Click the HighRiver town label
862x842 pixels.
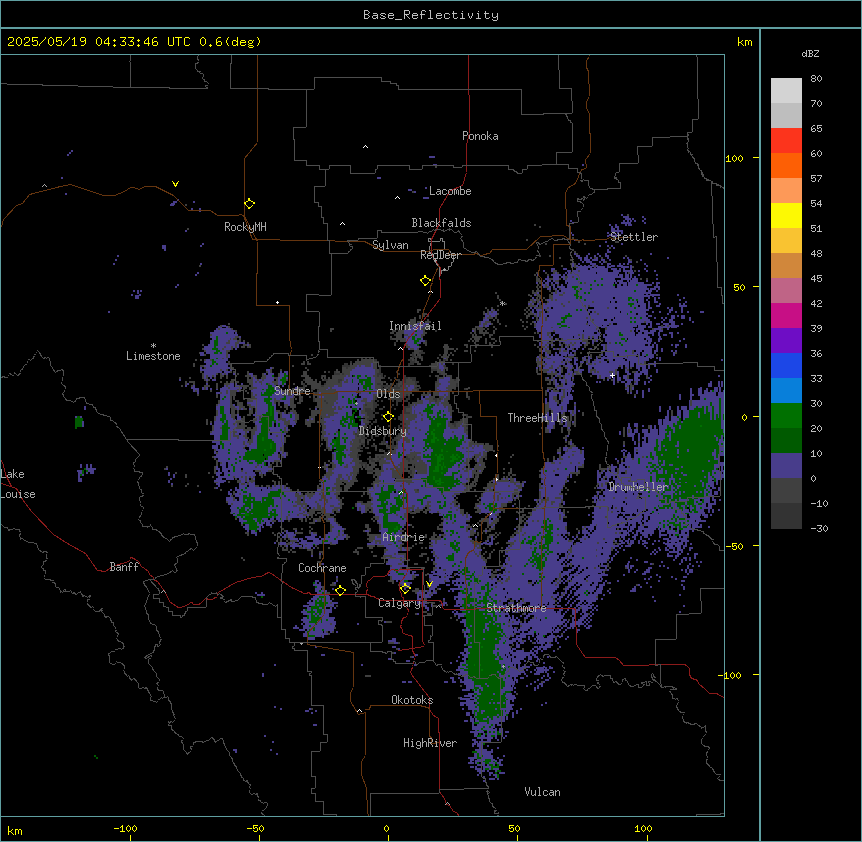coord(429,743)
